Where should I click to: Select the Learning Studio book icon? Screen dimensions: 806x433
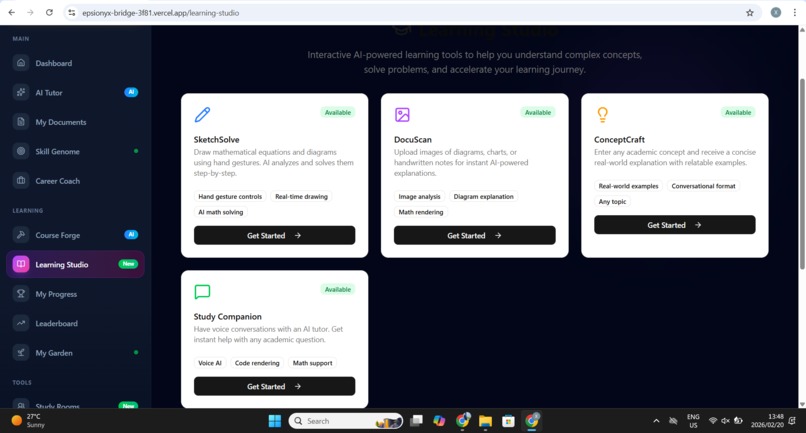coord(21,264)
